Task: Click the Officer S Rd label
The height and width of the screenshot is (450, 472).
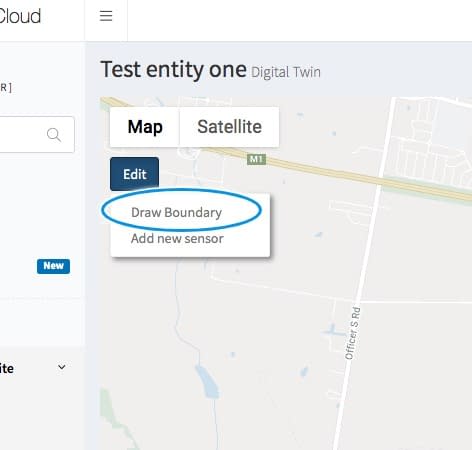Action: [x=352, y=333]
